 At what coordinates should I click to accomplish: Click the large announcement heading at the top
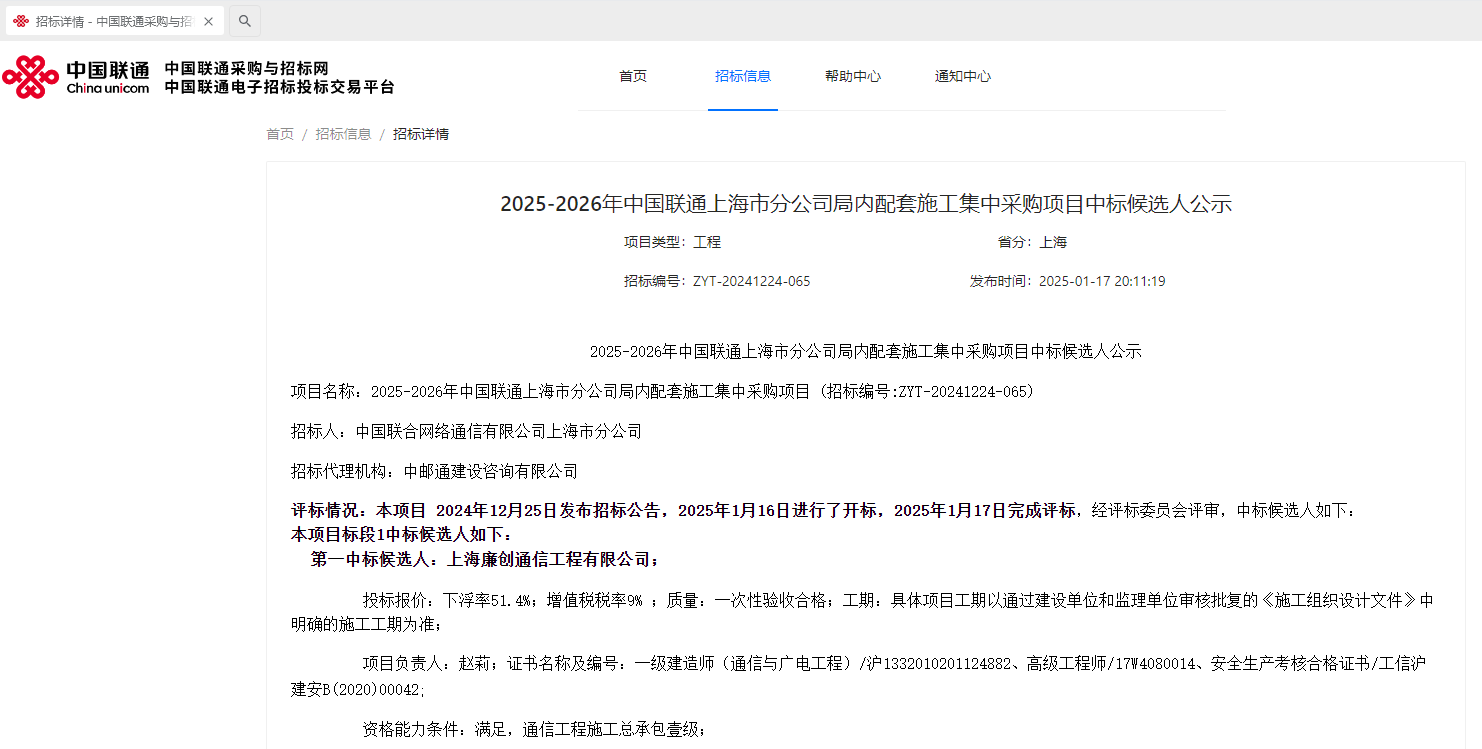click(866, 204)
